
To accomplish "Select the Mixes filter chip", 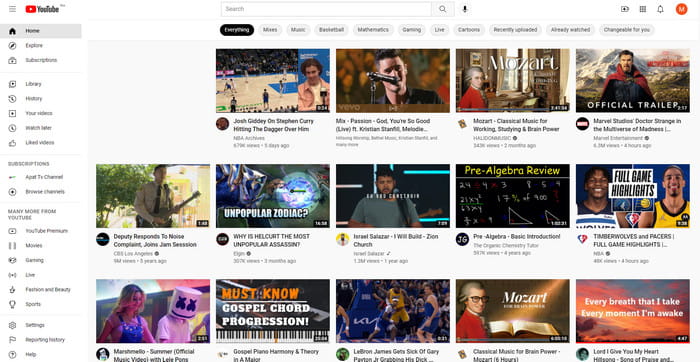I will pos(270,30).
